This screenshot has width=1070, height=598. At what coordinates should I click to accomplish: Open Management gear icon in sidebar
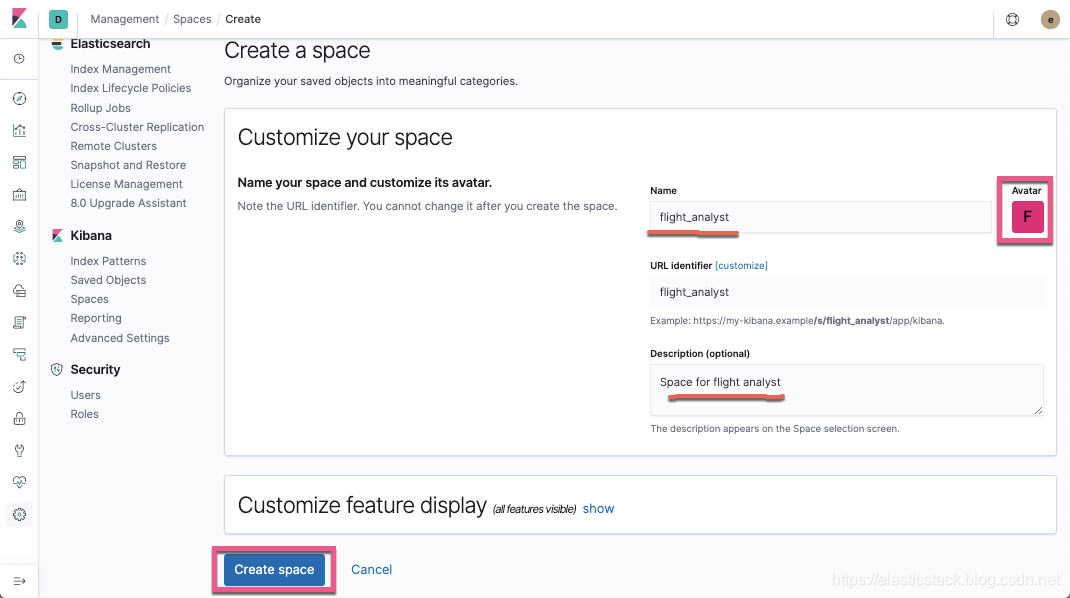[19, 515]
